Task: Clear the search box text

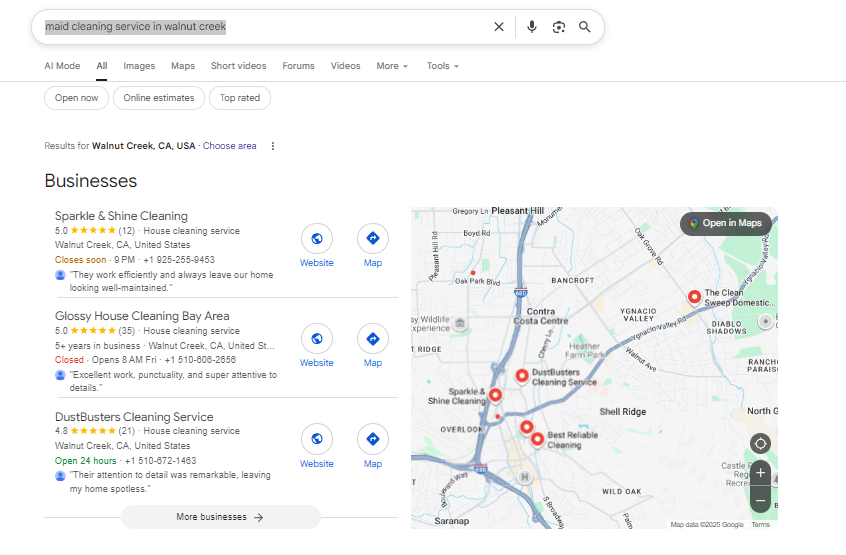Action: point(499,27)
